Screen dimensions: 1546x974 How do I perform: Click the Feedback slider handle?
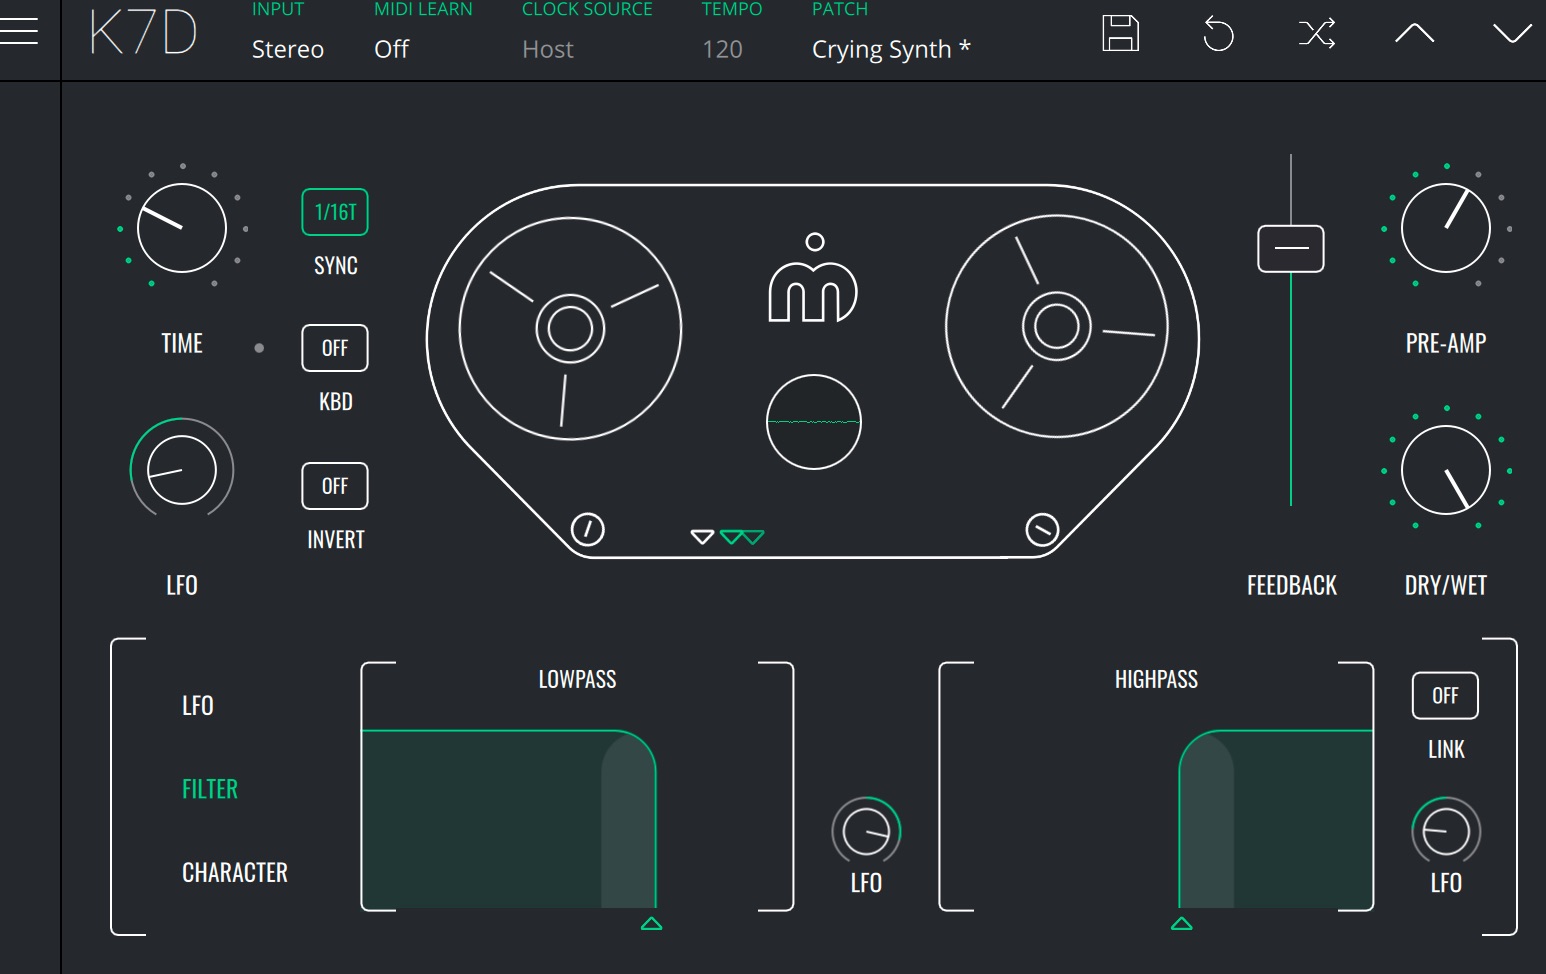1291,249
